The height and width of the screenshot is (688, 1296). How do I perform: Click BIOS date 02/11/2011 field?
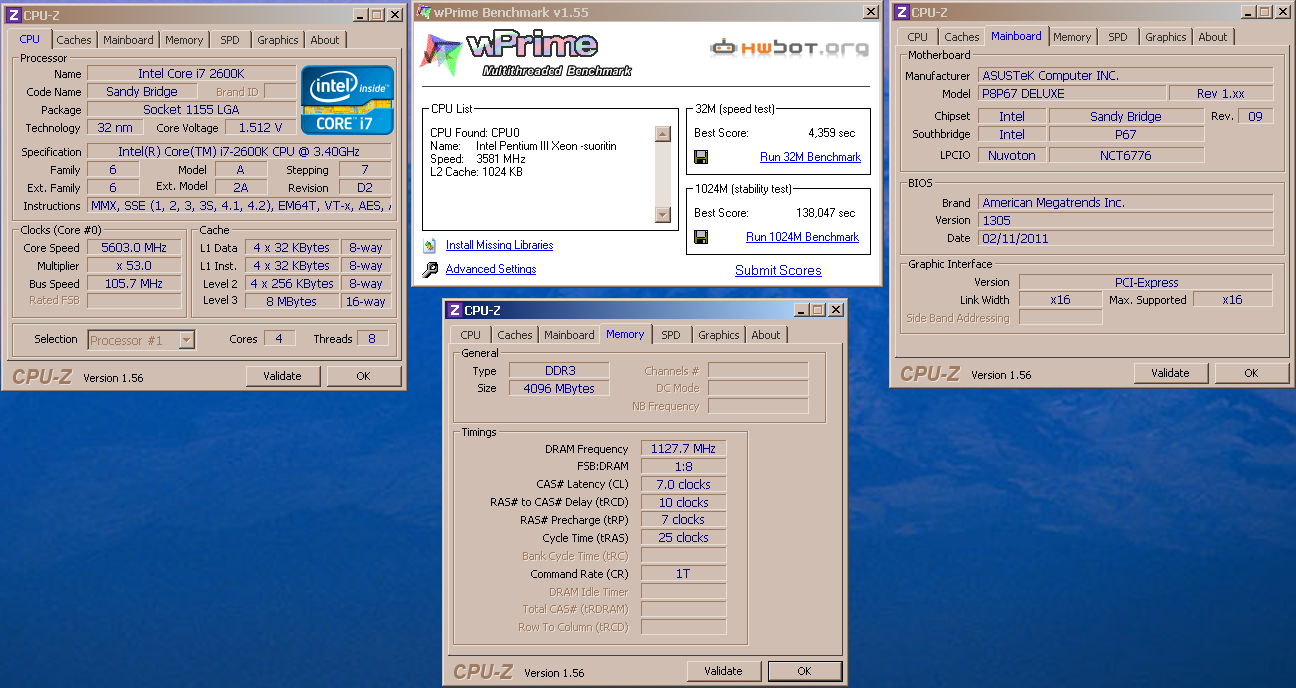[x=1125, y=238]
